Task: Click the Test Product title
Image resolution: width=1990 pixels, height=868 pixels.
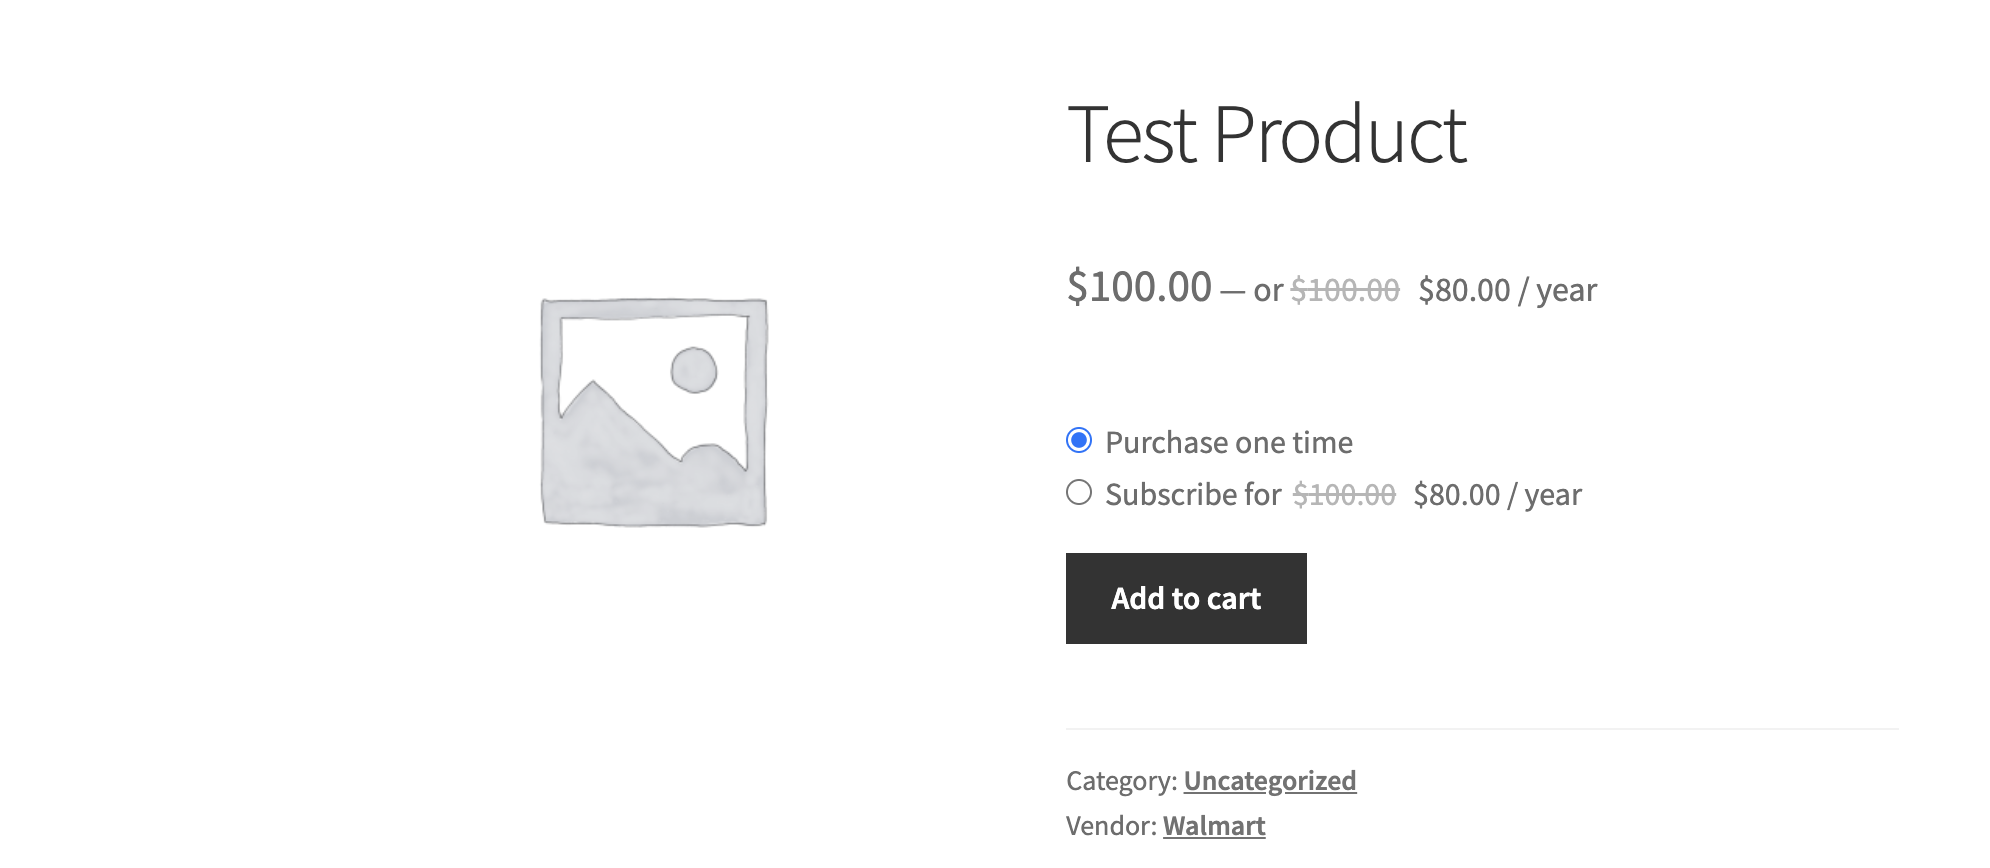Action: 1267,135
